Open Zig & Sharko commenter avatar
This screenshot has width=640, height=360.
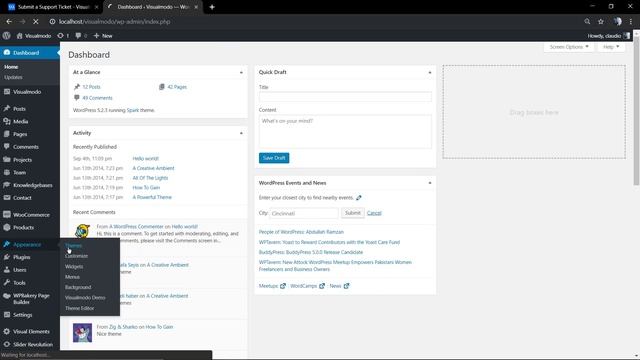point(82,333)
